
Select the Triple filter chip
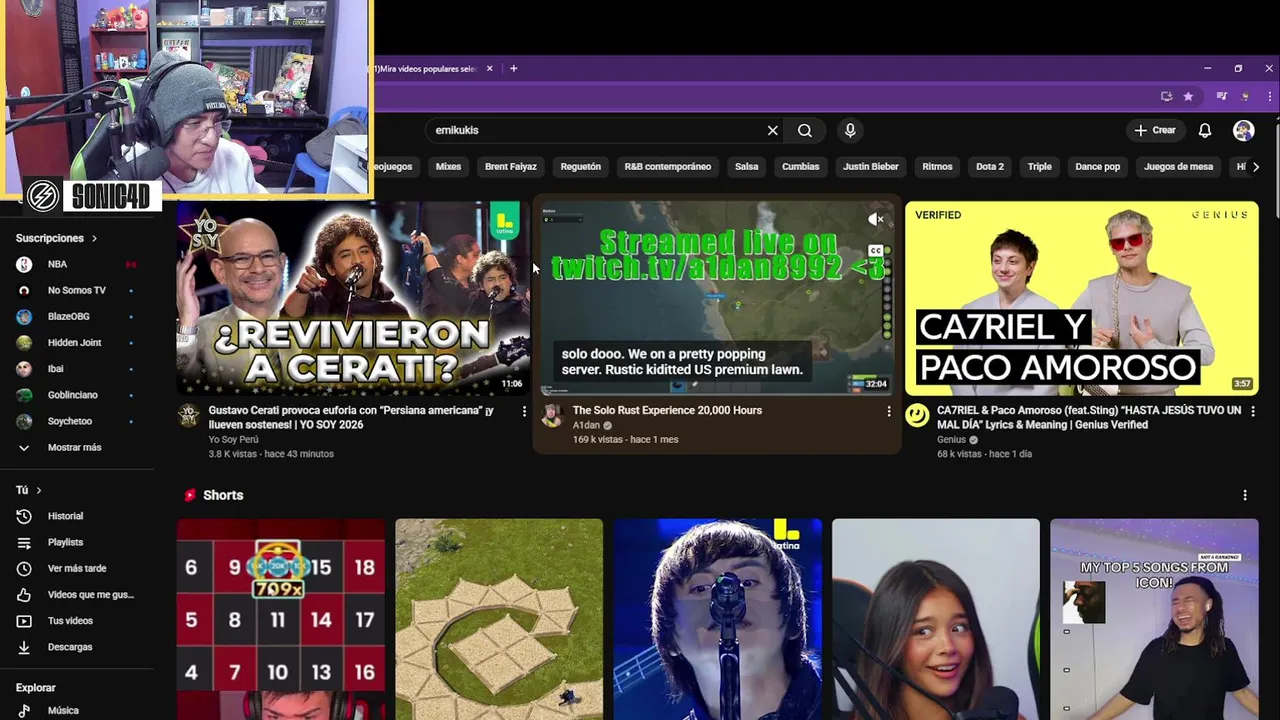coord(1040,167)
